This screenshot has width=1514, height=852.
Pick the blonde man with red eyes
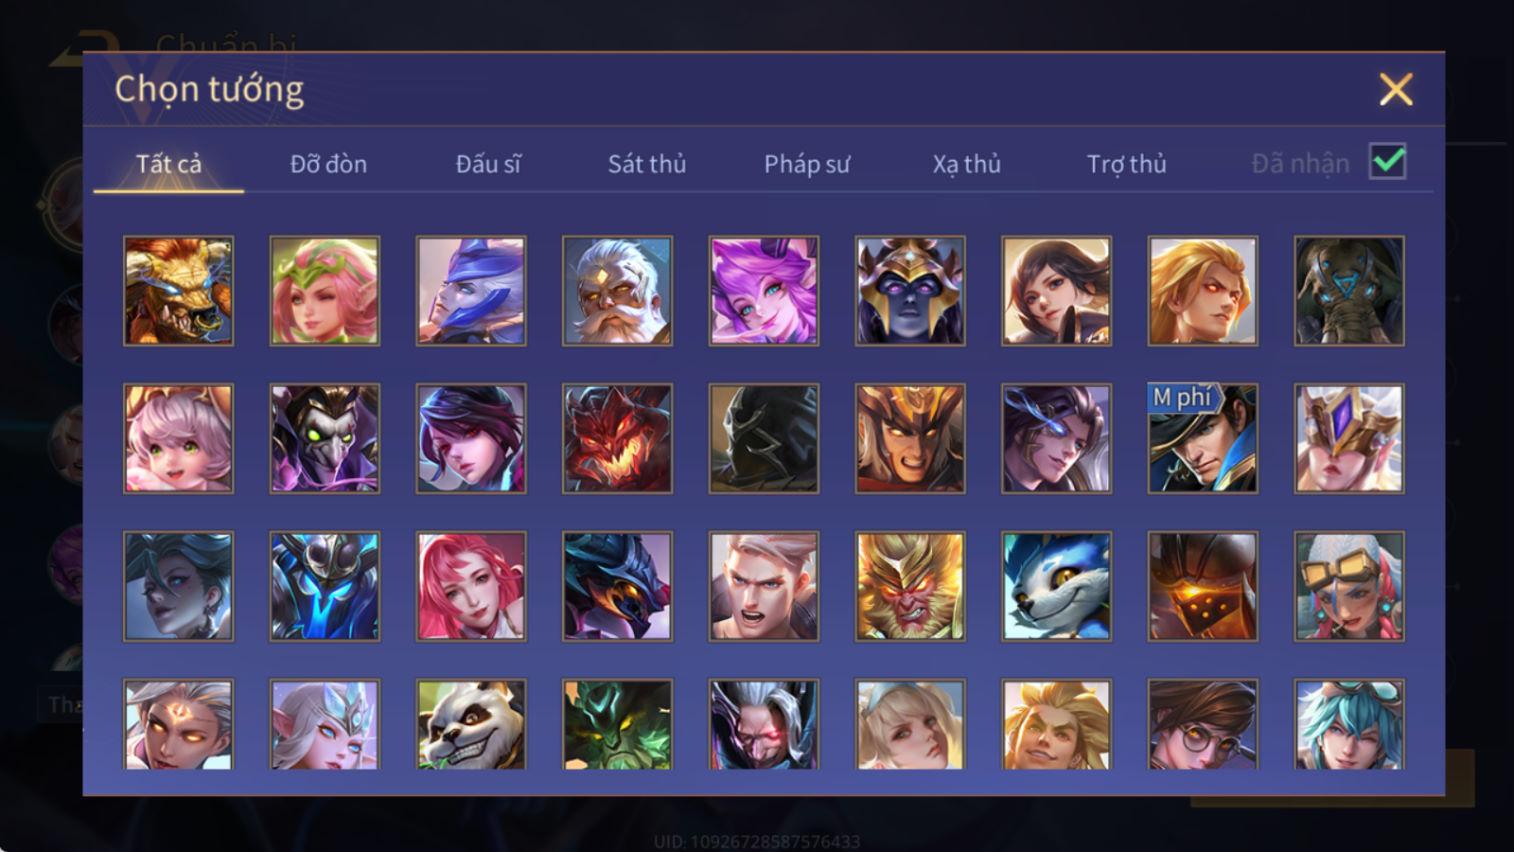point(1203,291)
